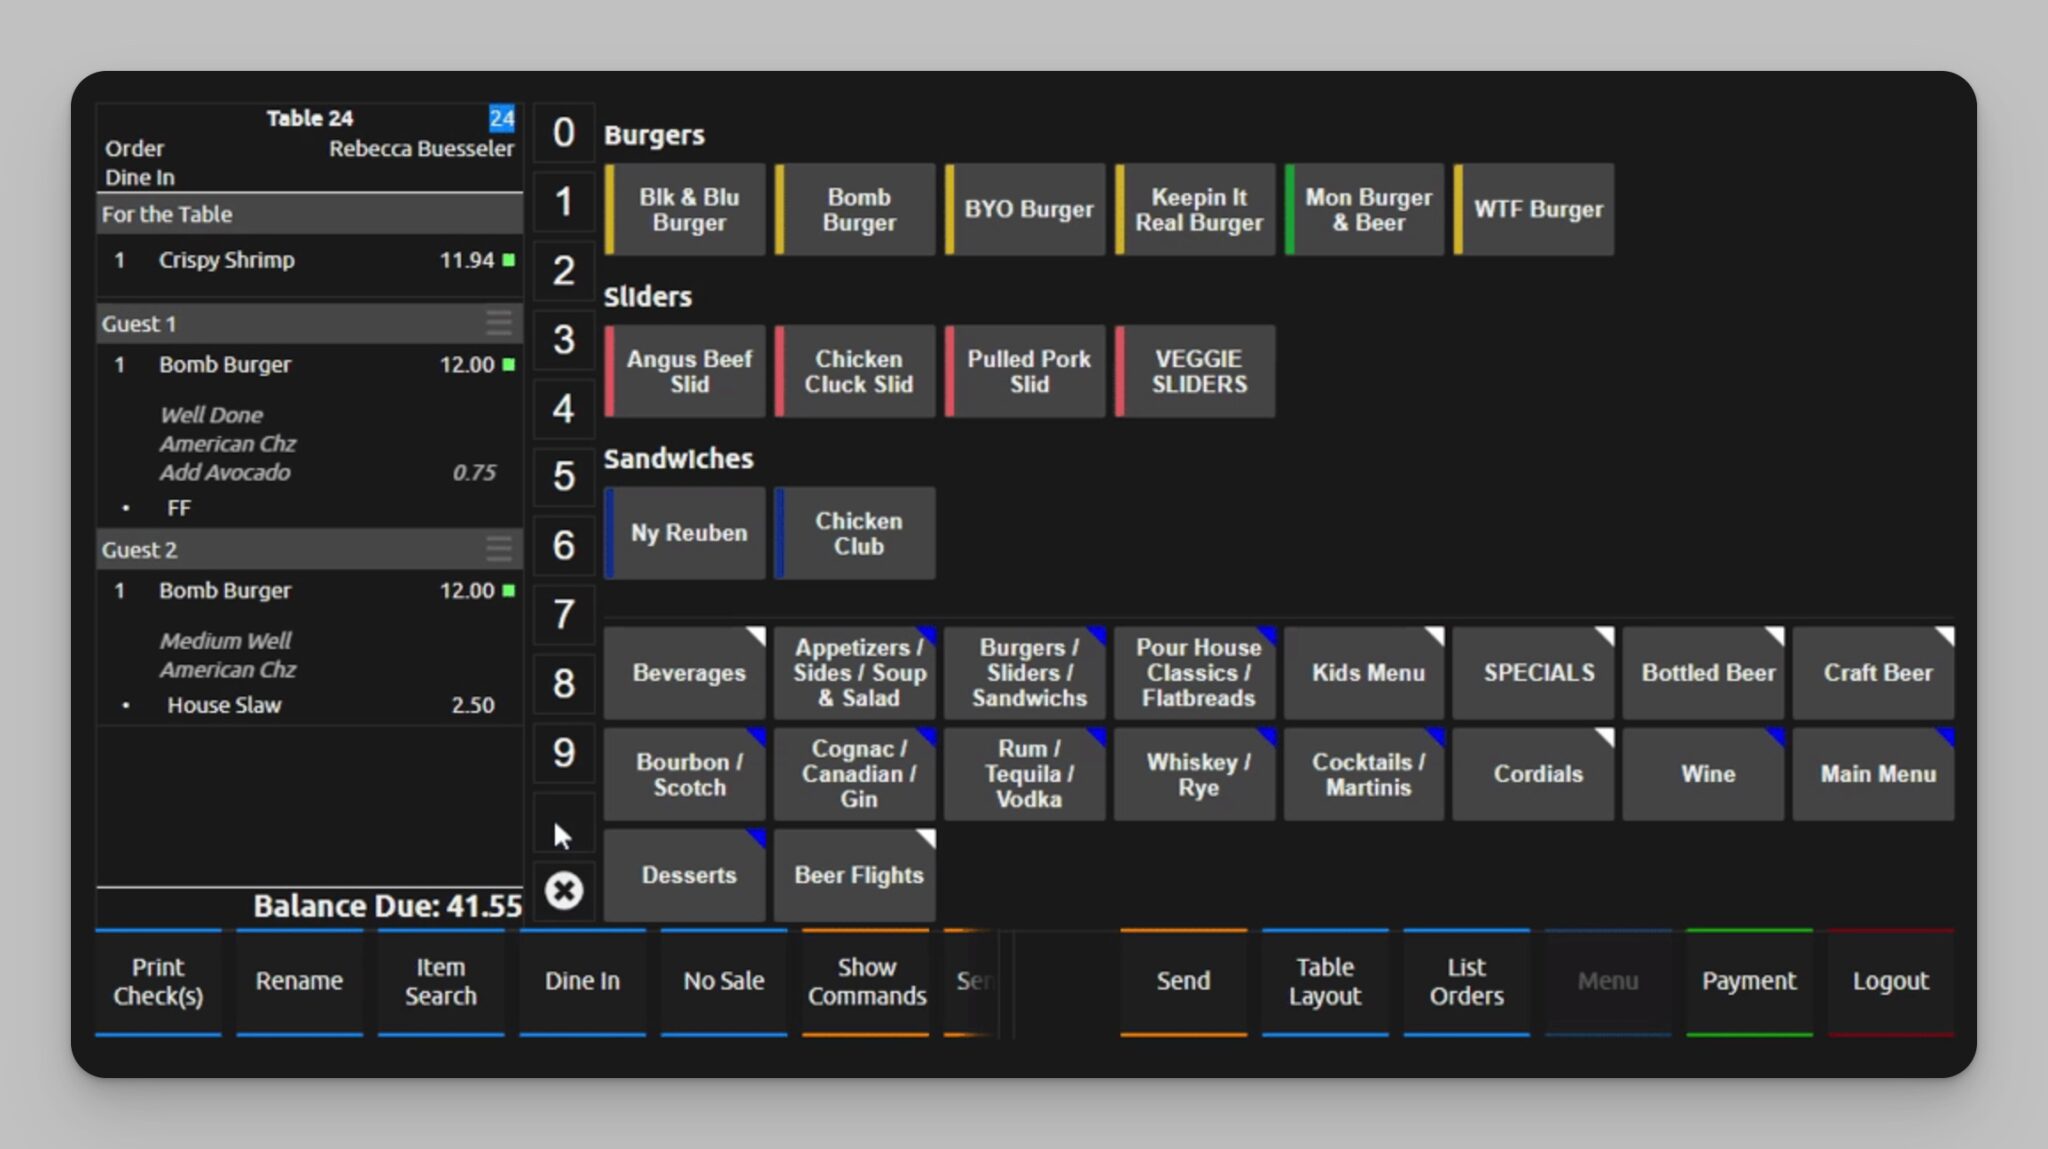Expand Cocktails / Martinis category

pos(1367,774)
